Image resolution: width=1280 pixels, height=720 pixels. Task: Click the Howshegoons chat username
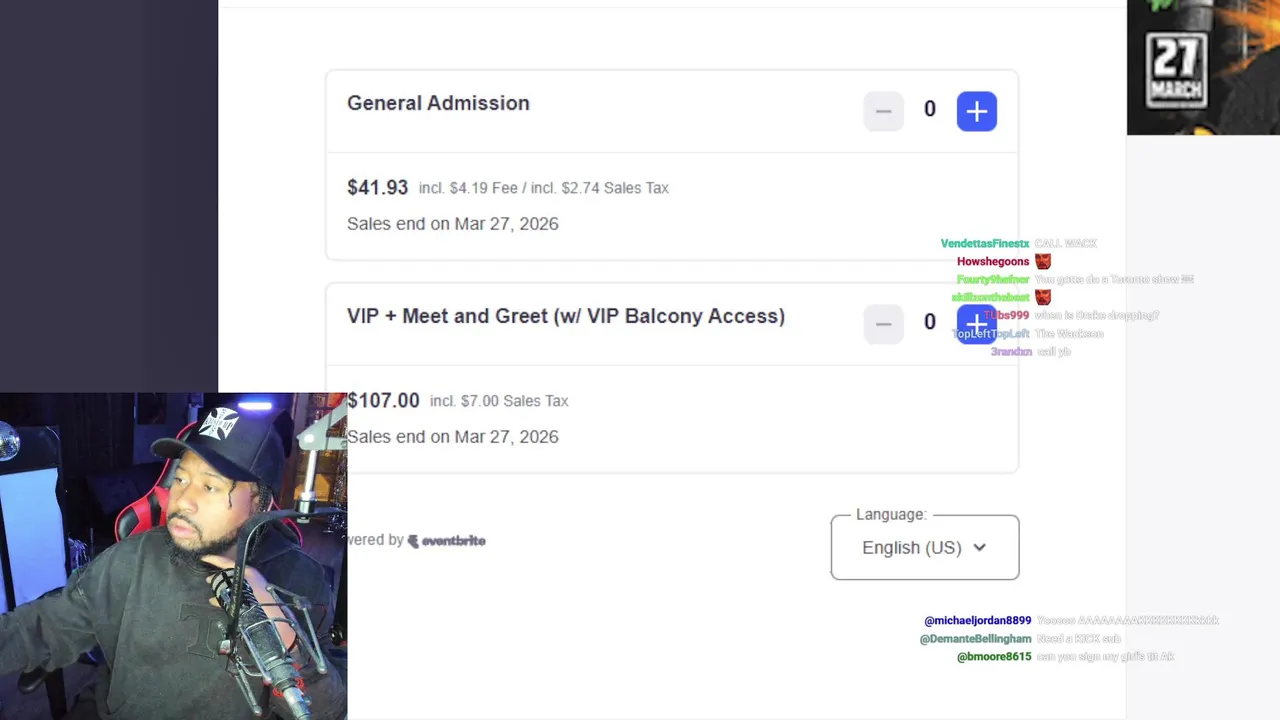992,262
